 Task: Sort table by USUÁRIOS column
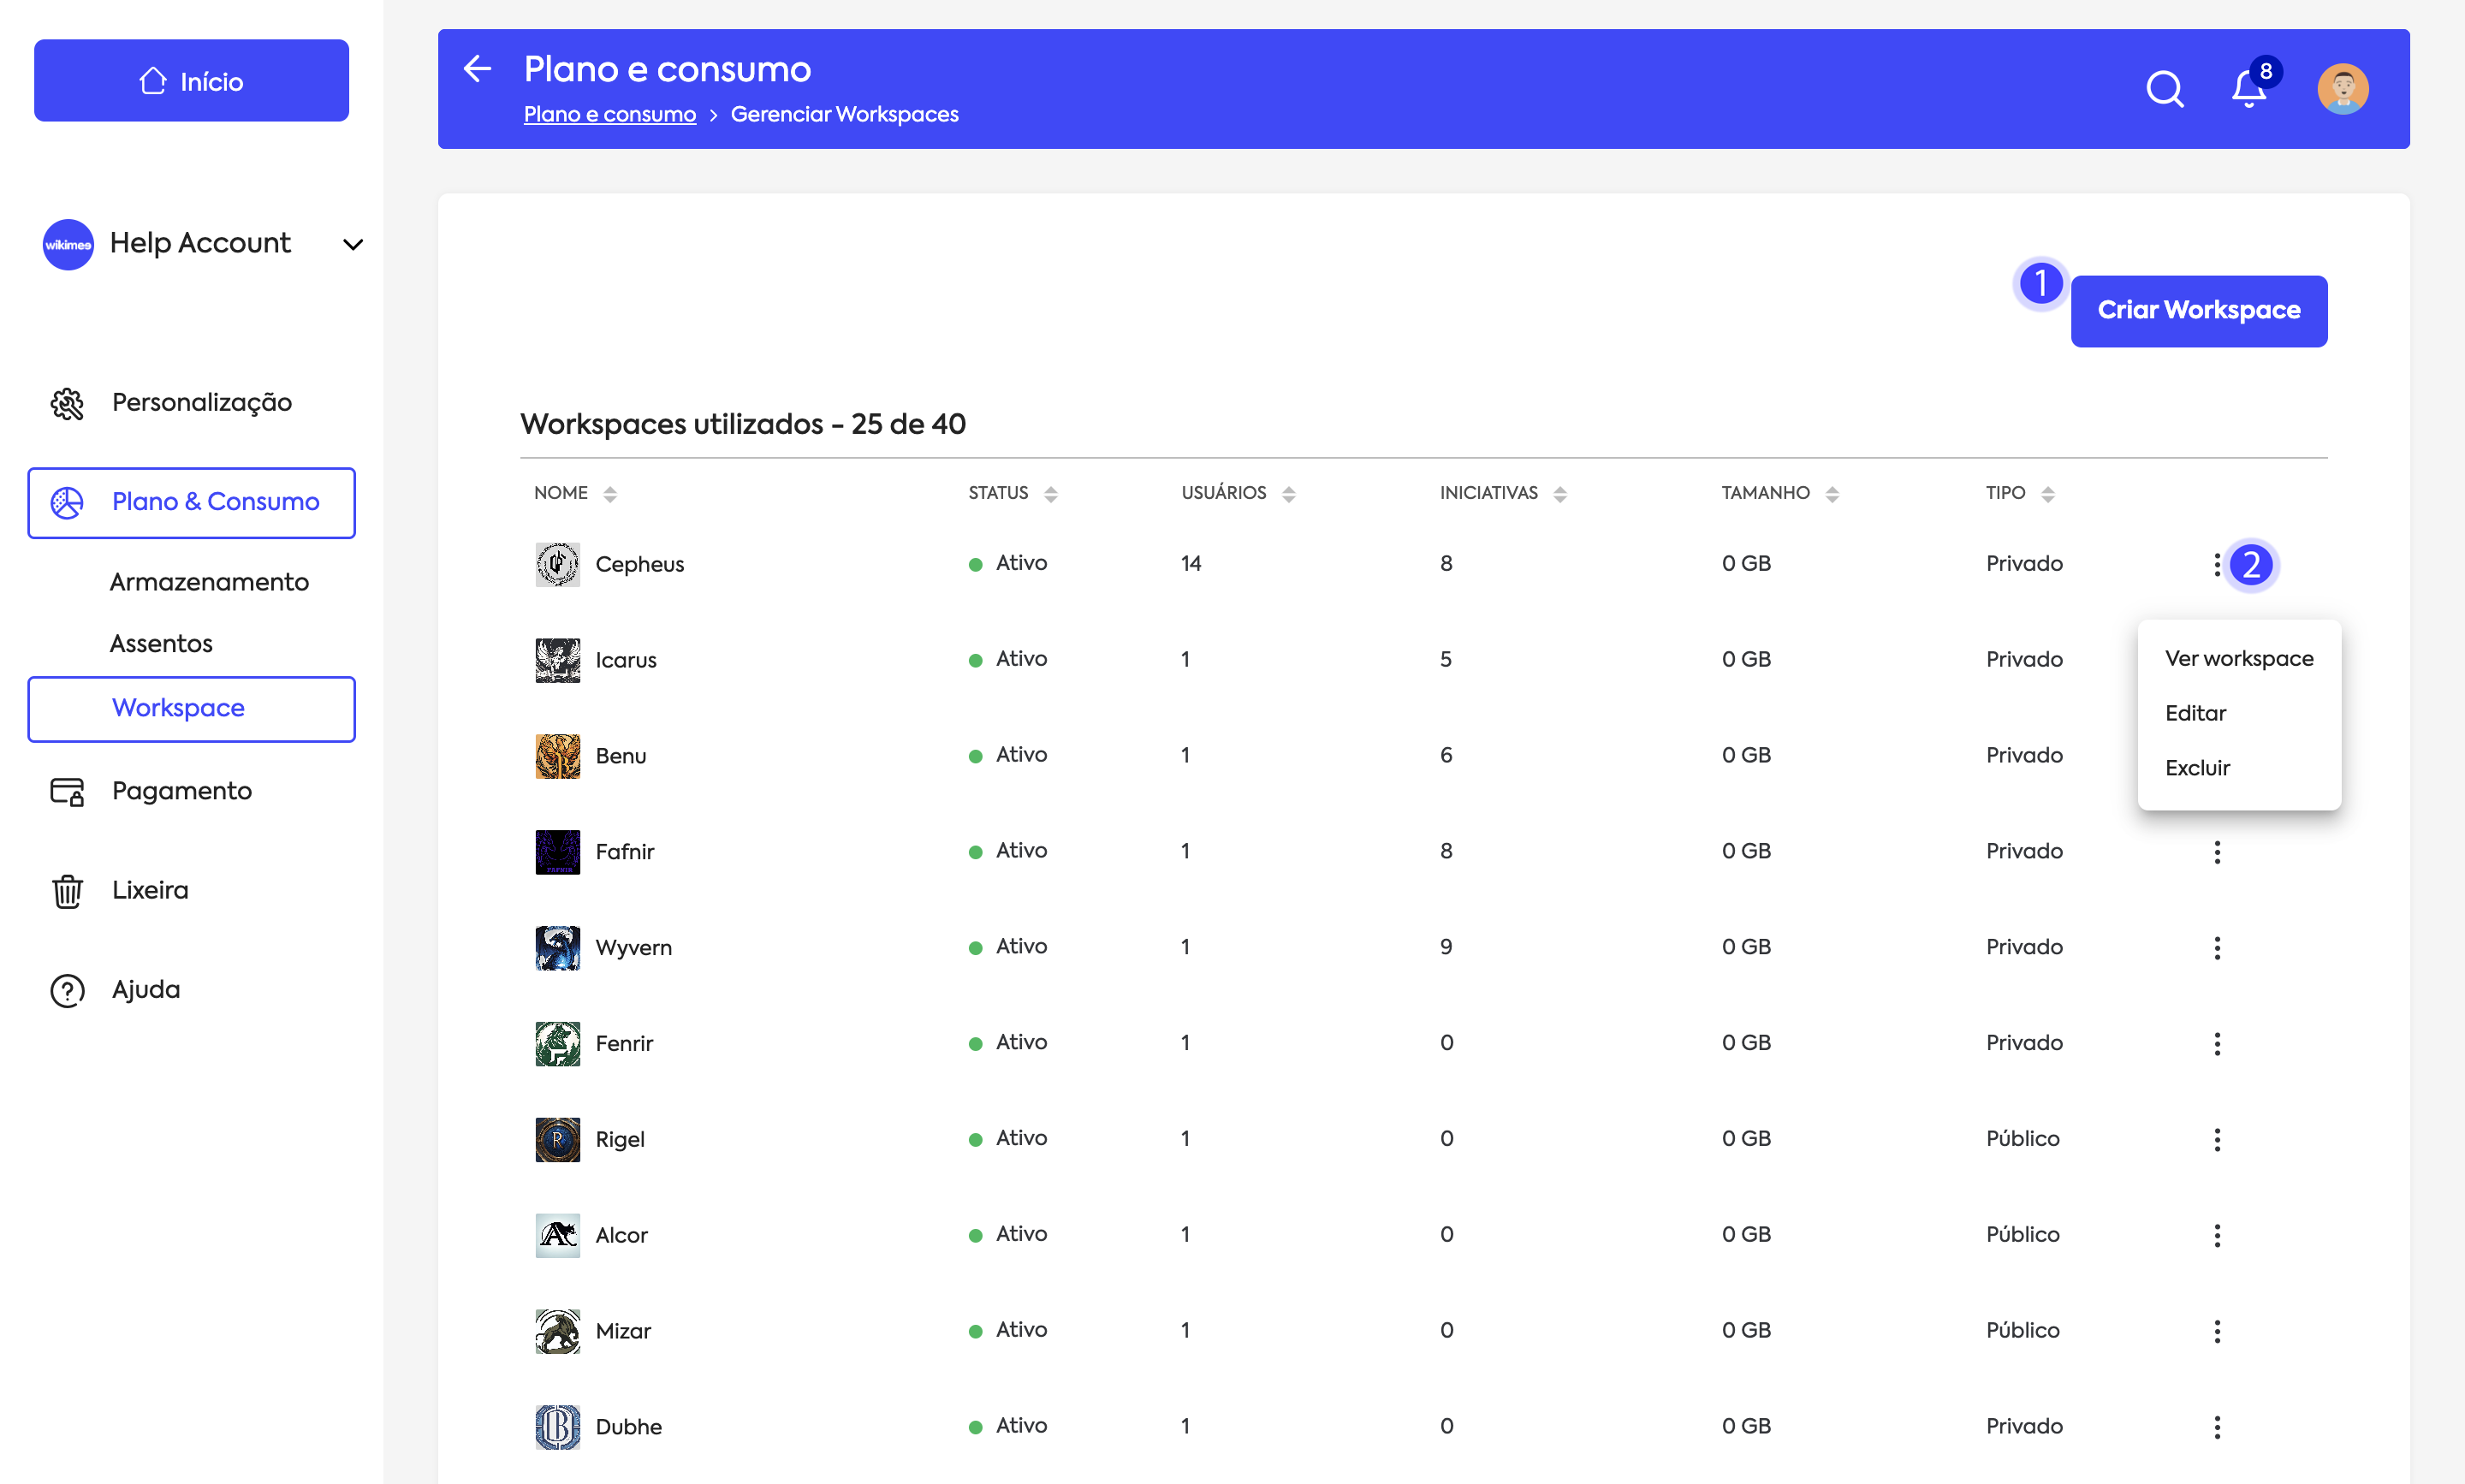pyautogui.click(x=1288, y=493)
